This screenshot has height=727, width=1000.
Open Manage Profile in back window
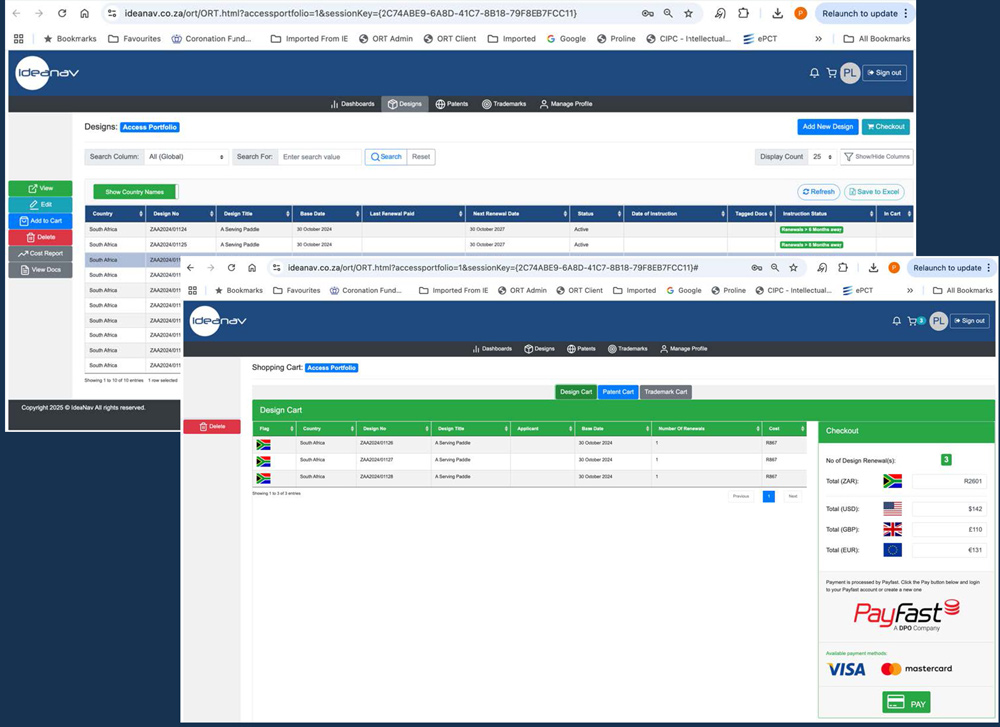[x=566, y=104]
